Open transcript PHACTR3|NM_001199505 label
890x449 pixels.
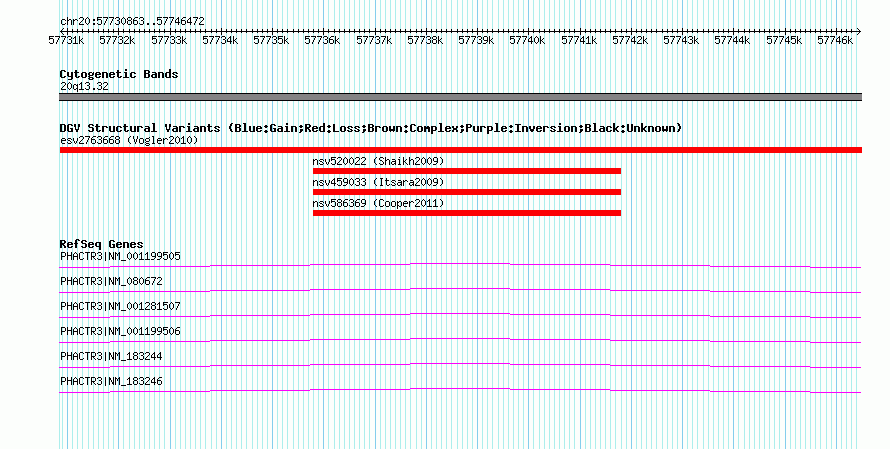coord(120,257)
